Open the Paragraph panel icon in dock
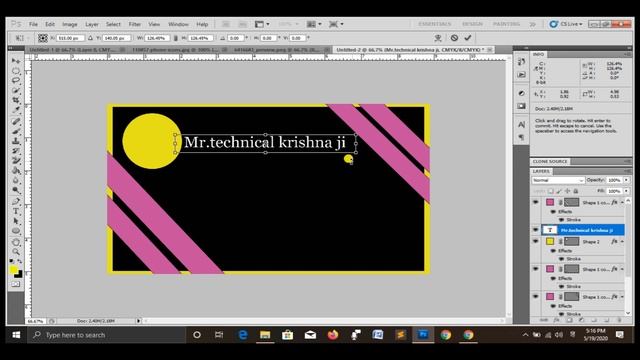Screen dimensions: 640x360 click(521, 137)
